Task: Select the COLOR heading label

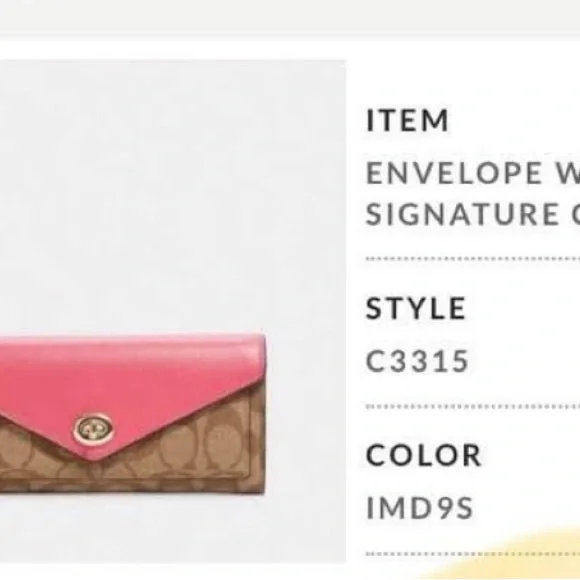Action: (x=424, y=455)
